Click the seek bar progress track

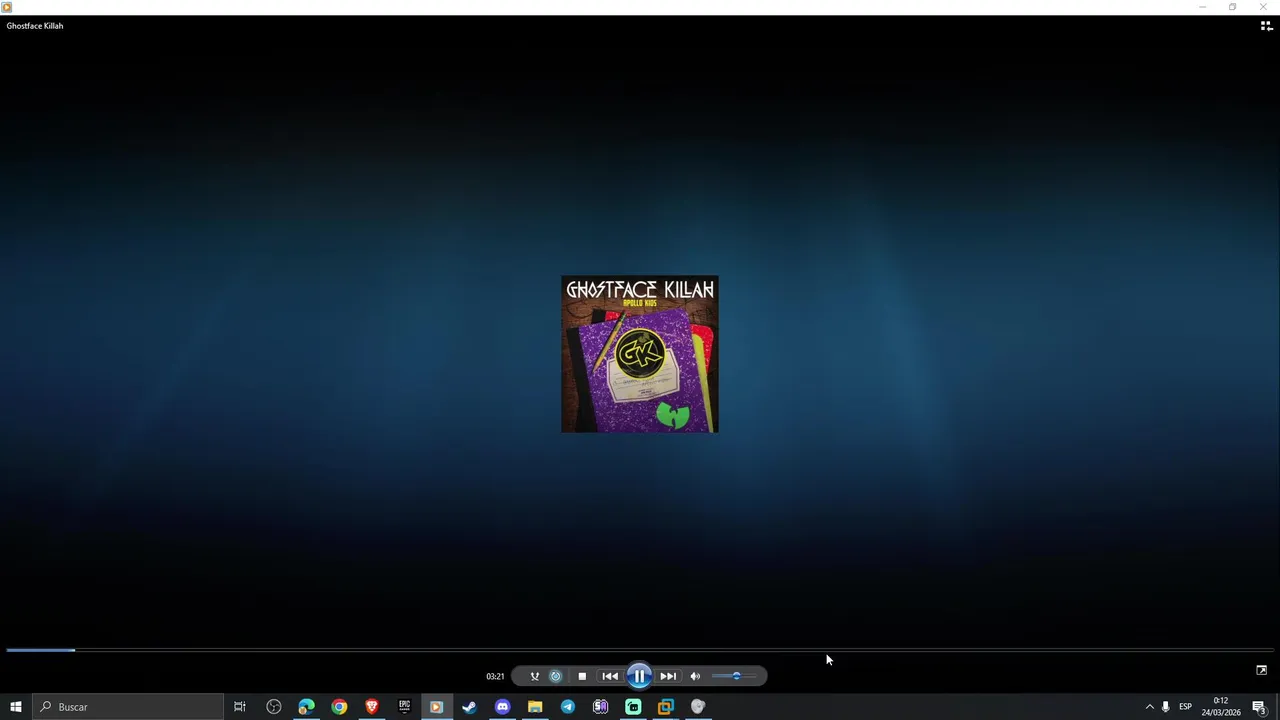click(x=640, y=650)
